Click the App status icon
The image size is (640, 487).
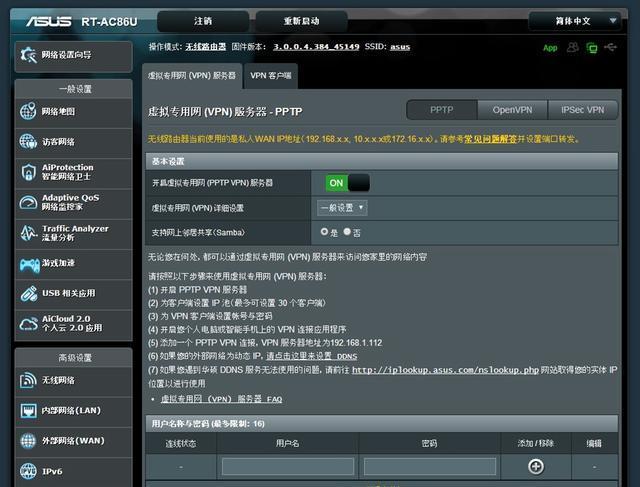pos(550,48)
